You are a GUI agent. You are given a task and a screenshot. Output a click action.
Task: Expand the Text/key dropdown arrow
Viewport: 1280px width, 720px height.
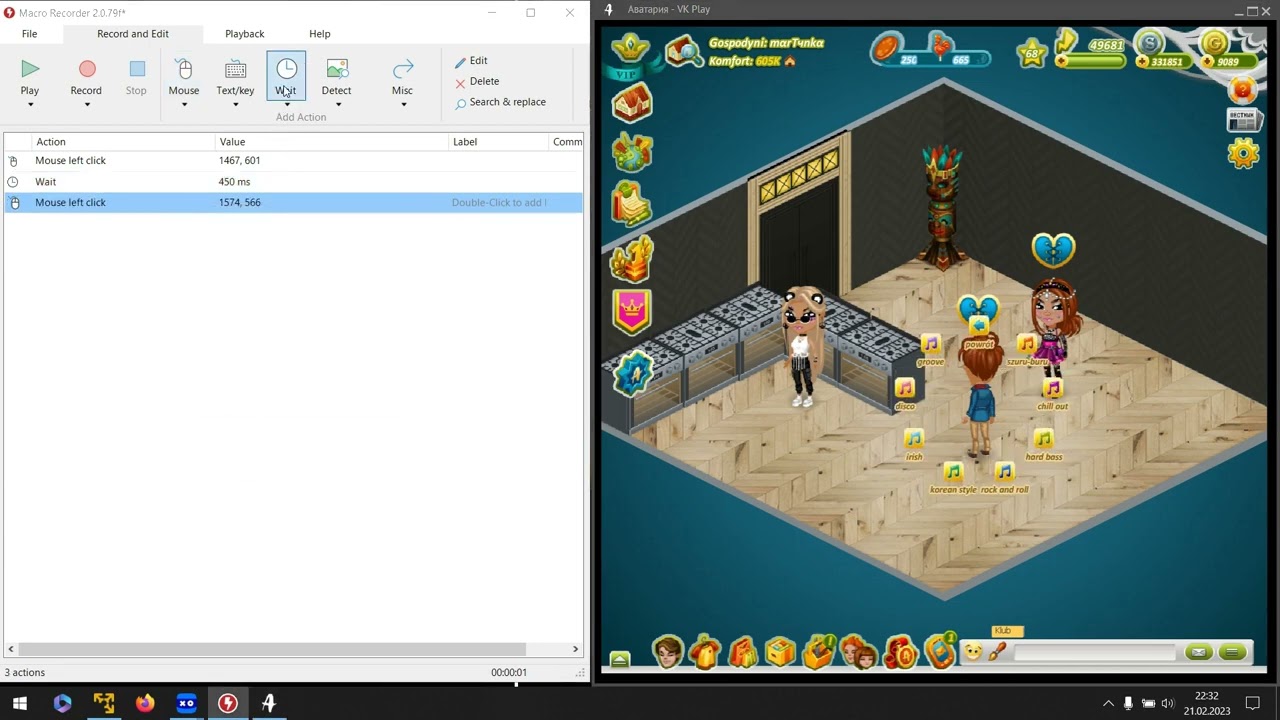[236, 104]
